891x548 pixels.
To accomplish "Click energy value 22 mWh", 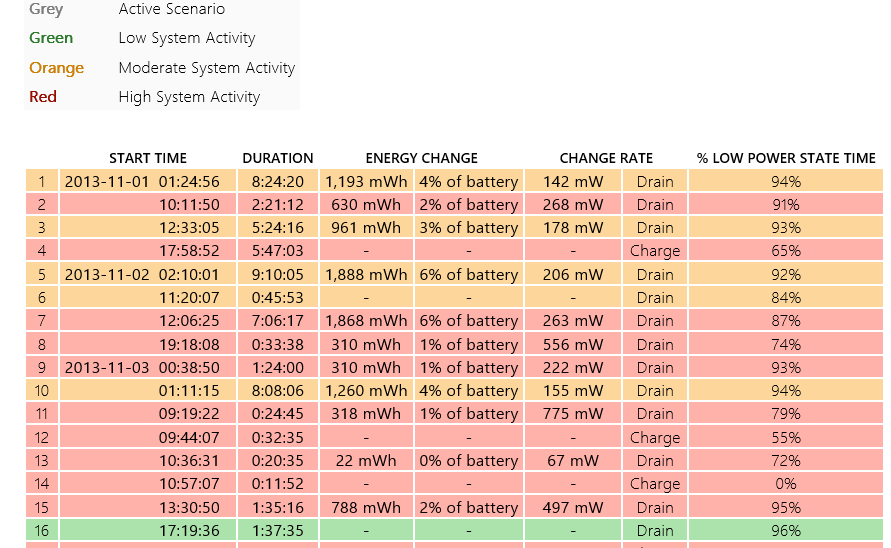I will (x=366, y=460).
